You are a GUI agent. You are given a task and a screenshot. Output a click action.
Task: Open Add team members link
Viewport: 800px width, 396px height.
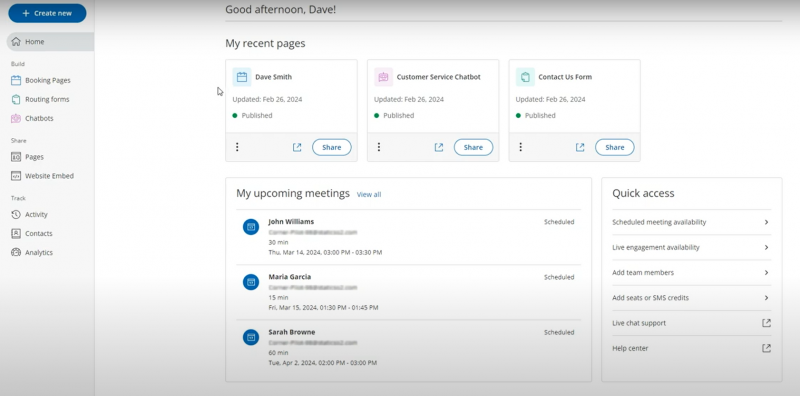pos(643,273)
